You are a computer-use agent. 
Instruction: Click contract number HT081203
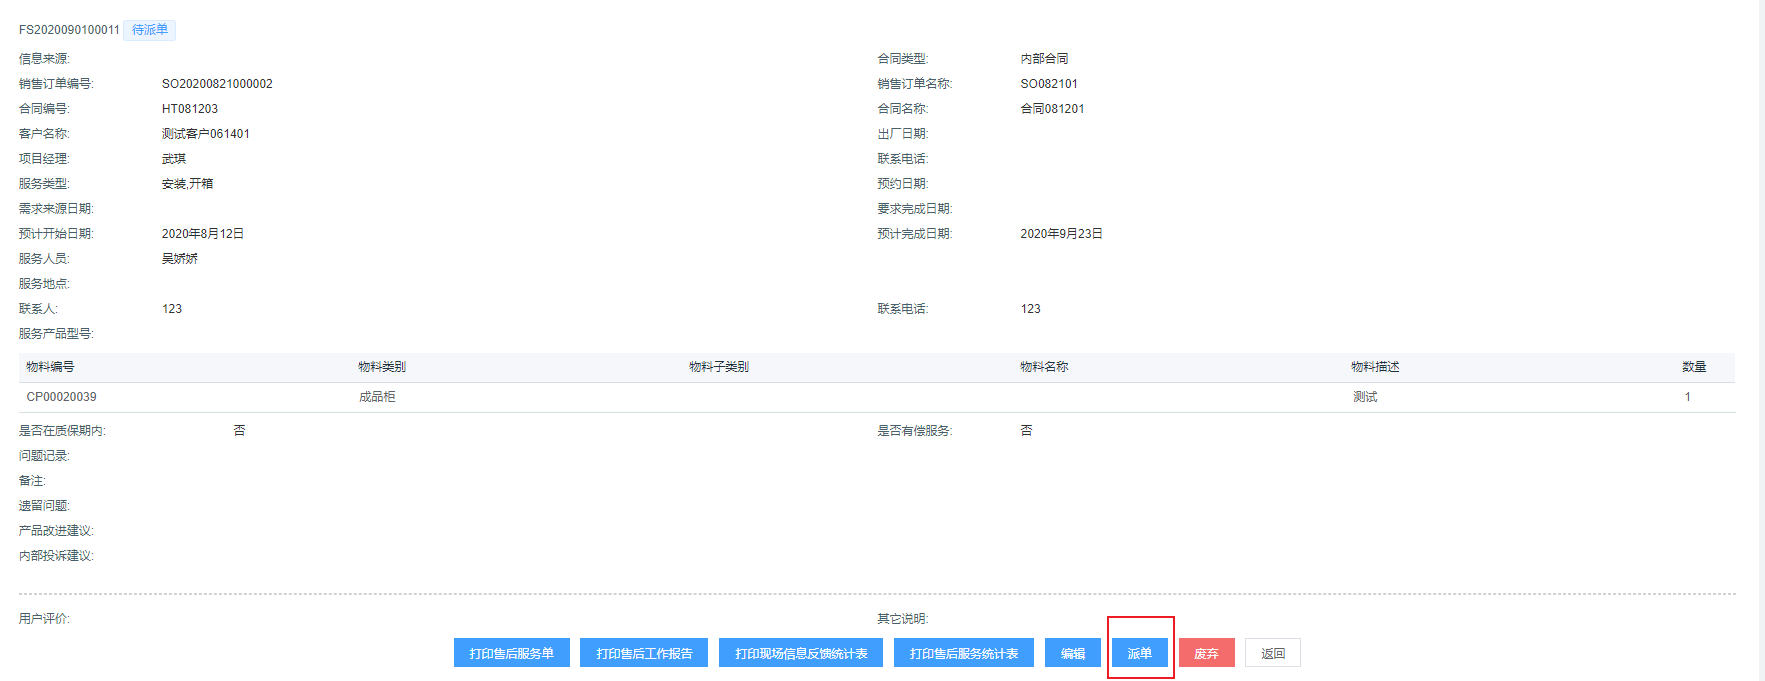[190, 109]
